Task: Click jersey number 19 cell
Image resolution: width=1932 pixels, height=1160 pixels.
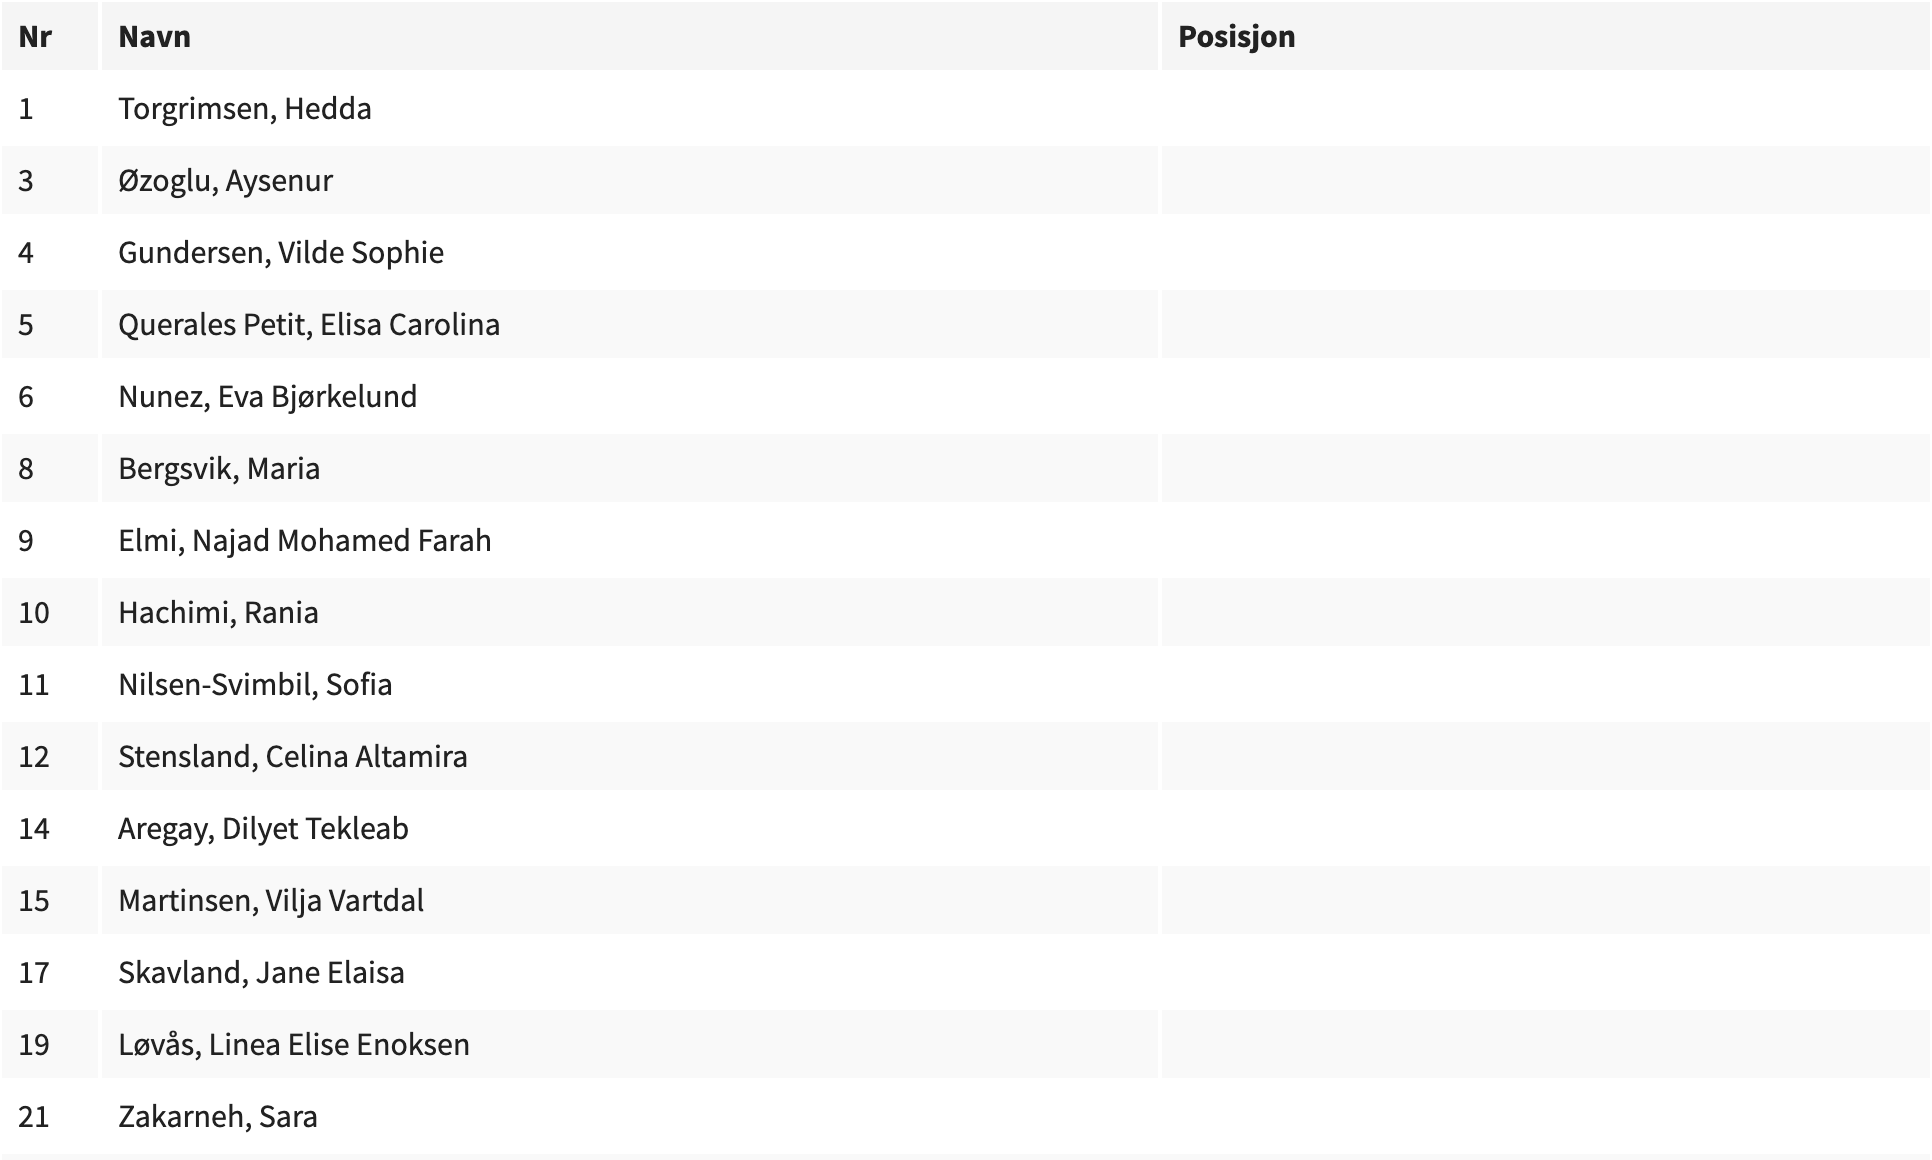Action: 34,1045
